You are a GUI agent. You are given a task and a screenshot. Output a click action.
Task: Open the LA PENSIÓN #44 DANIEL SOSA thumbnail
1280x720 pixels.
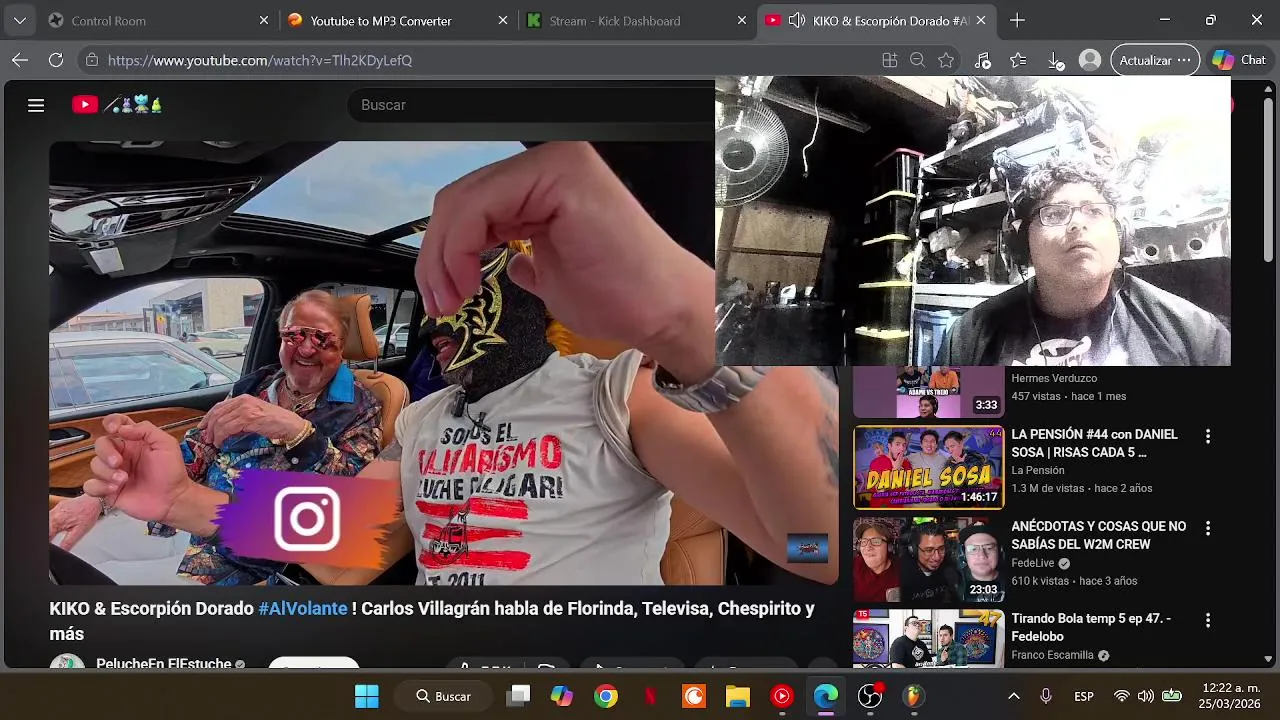click(928, 468)
